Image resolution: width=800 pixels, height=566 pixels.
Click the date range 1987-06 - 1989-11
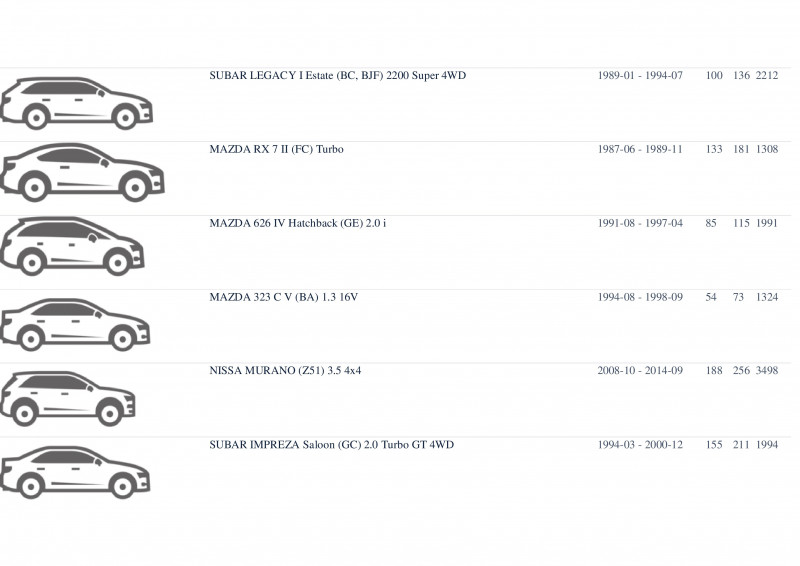point(640,150)
